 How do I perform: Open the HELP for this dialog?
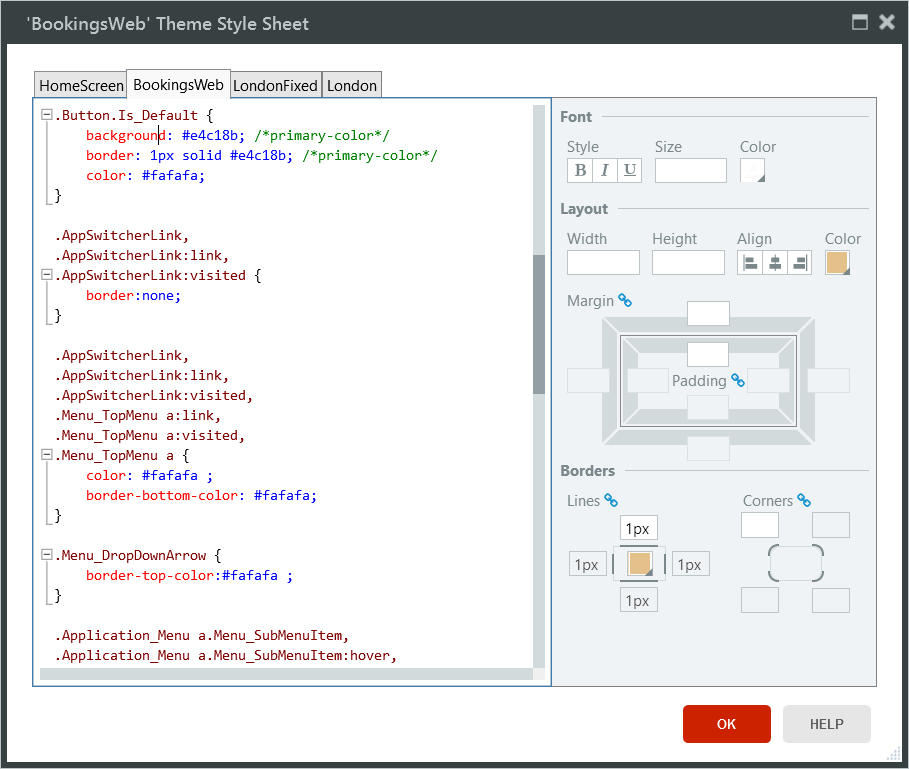826,723
